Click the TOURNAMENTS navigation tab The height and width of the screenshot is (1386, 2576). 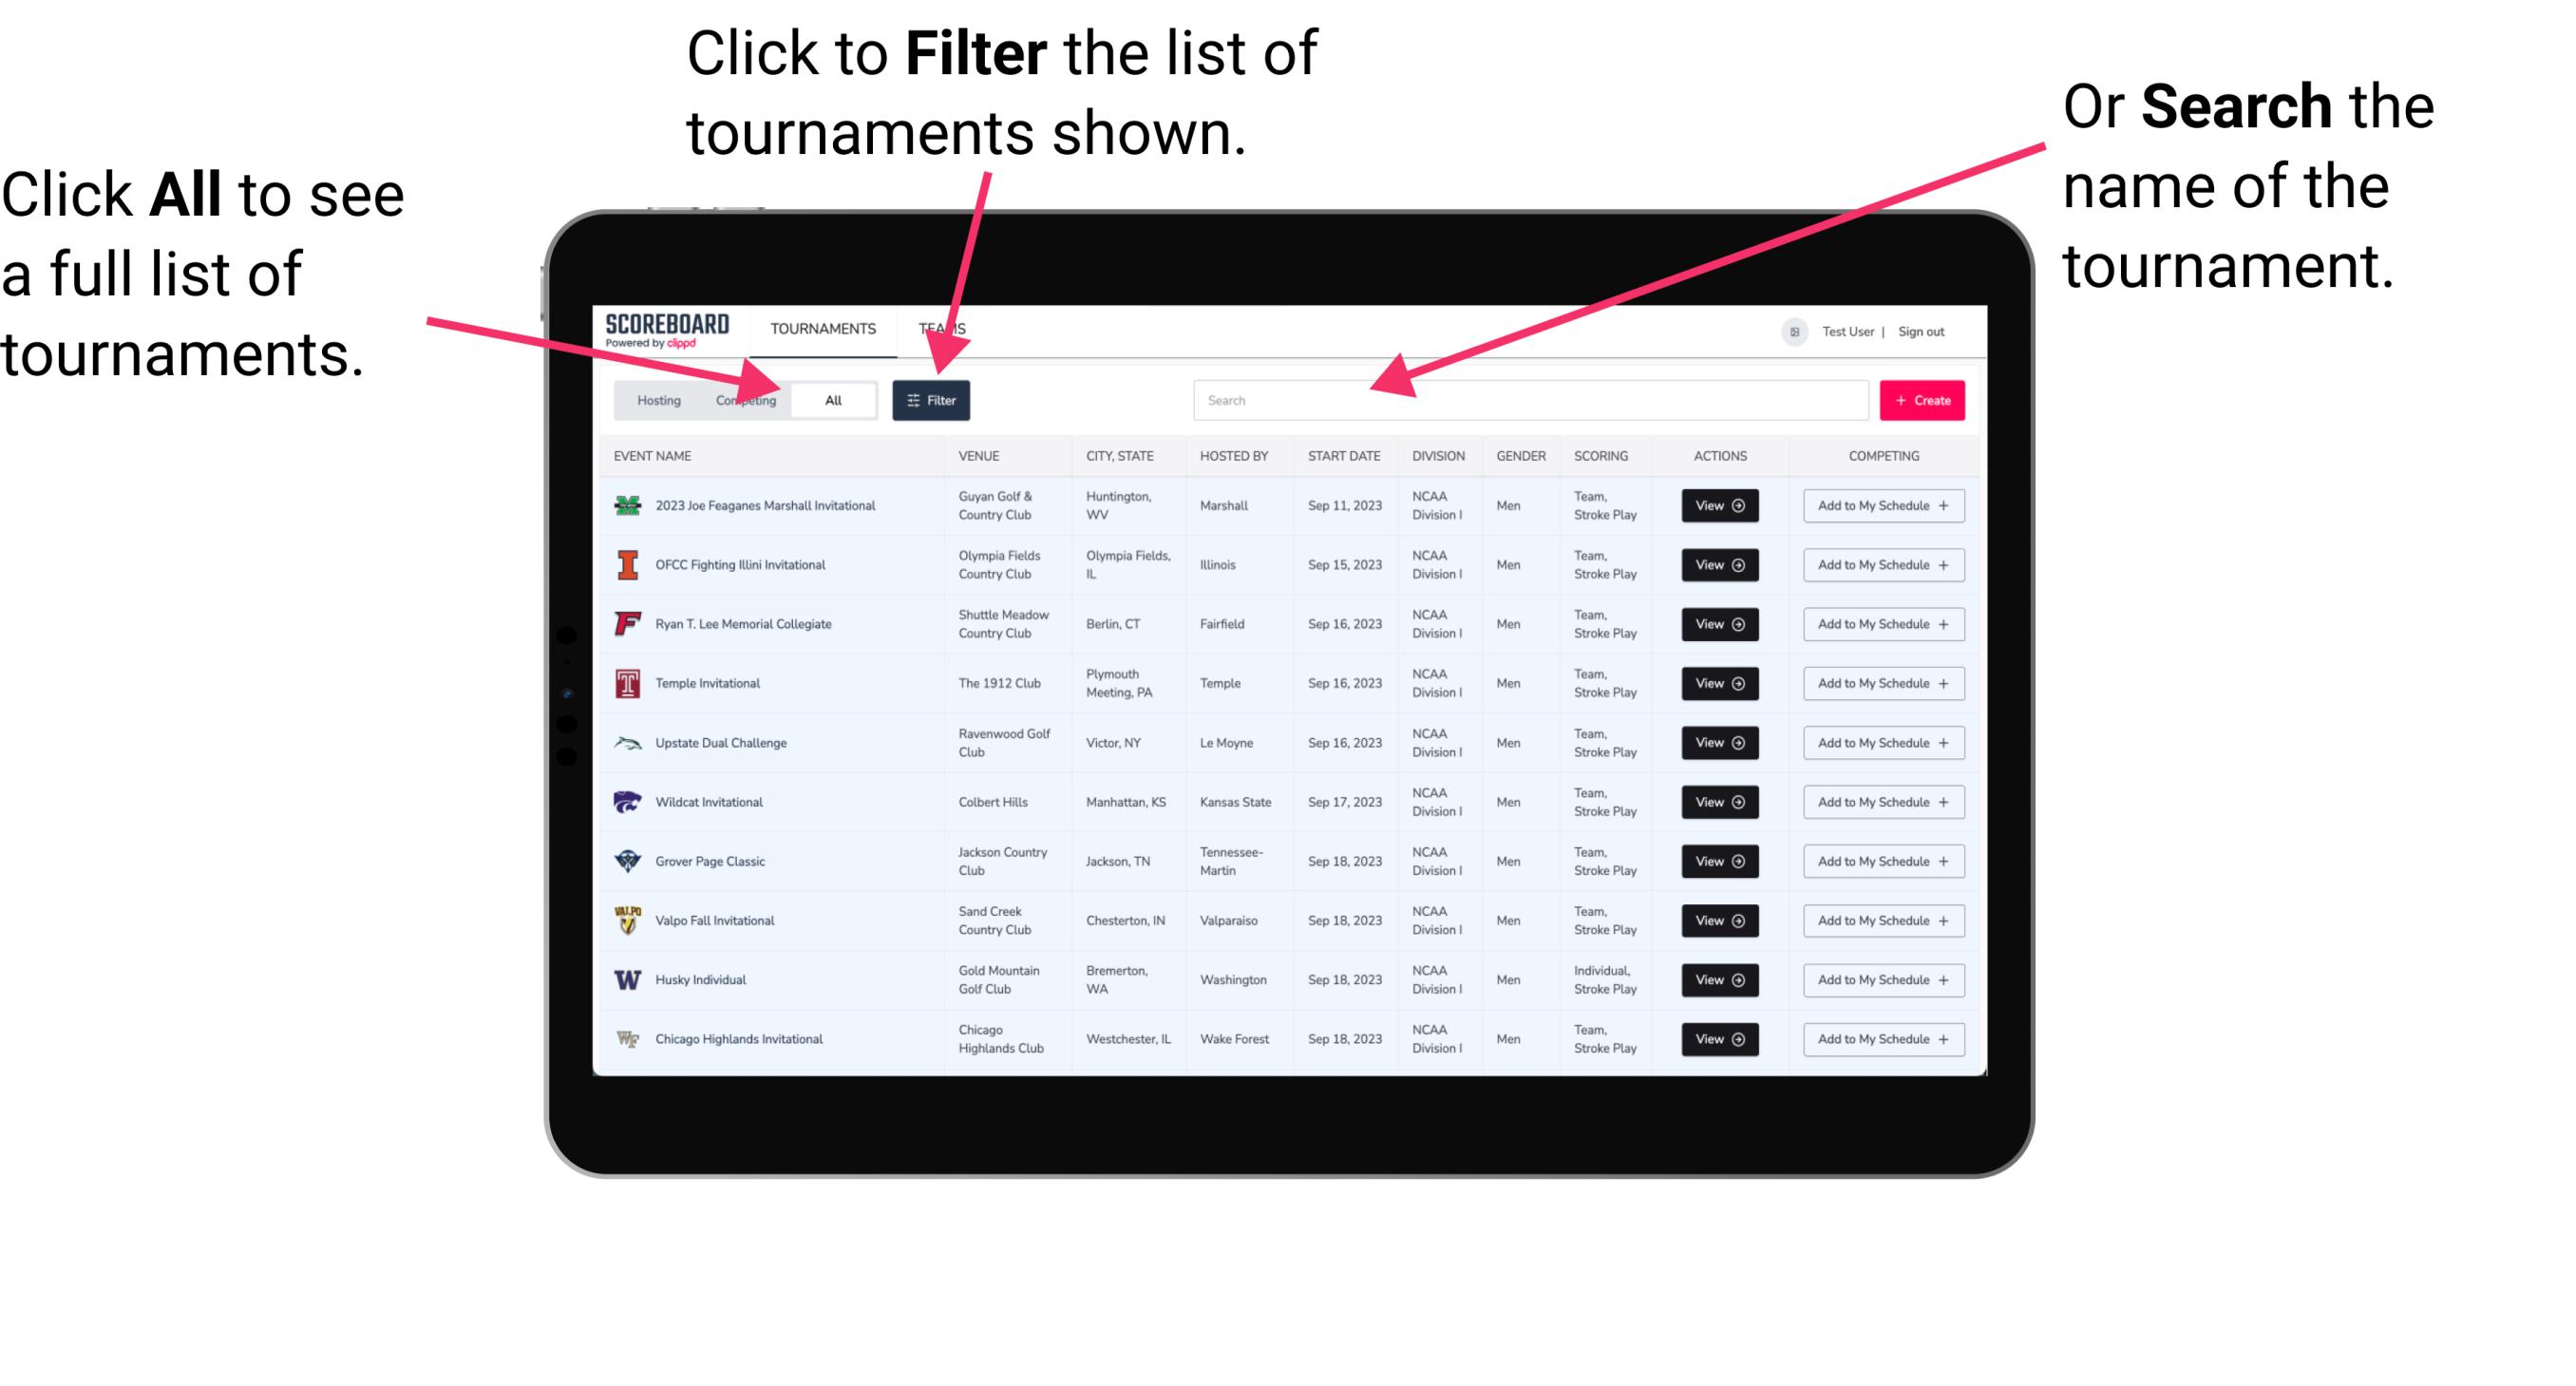click(819, 328)
